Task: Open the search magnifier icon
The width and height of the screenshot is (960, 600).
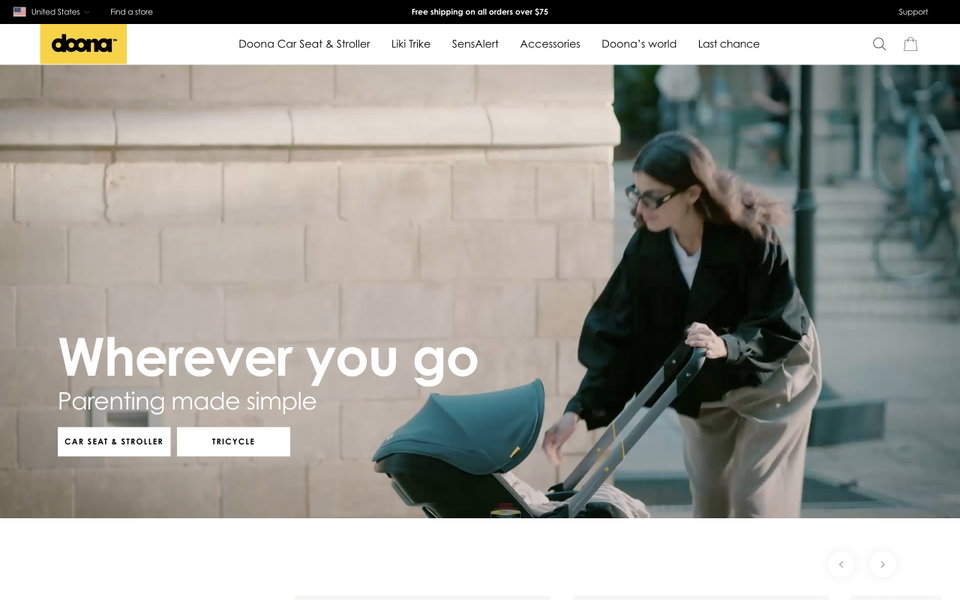Action: pyautogui.click(x=879, y=44)
